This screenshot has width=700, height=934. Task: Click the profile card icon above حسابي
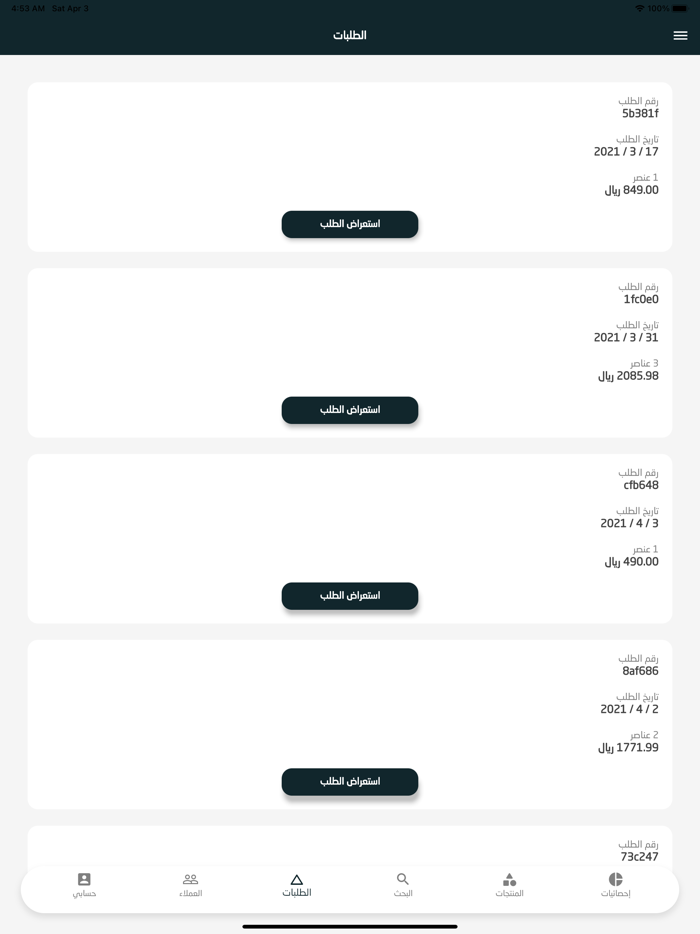pos(84,880)
